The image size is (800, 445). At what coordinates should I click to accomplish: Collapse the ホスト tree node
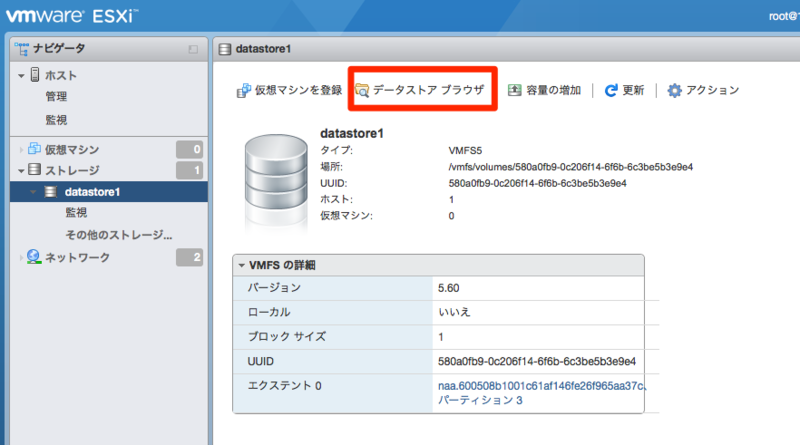(21, 76)
